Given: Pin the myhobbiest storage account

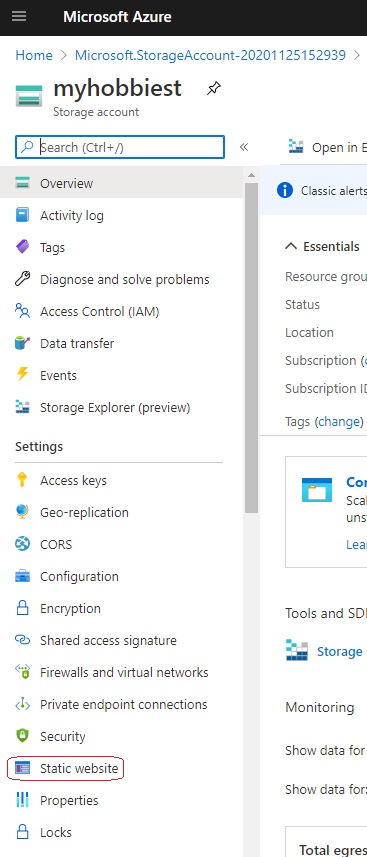Looking at the screenshot, I should [x=213, y=89].
